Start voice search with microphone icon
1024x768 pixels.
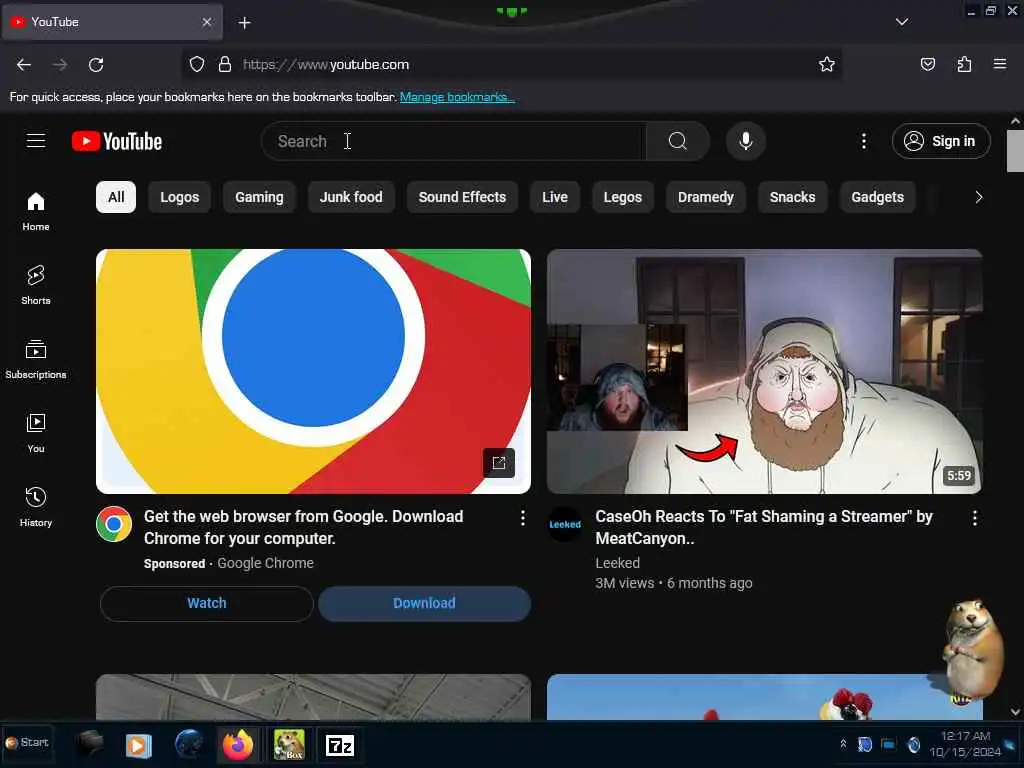click(x=745, y=141)
